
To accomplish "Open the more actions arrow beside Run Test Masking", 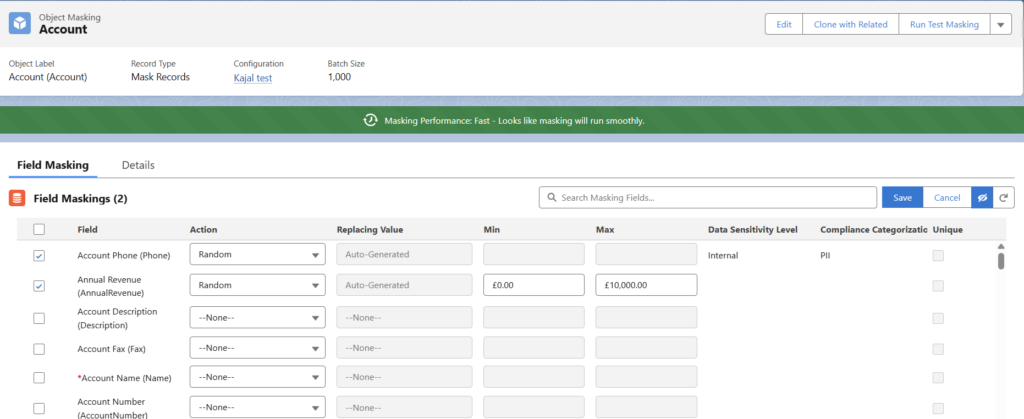I will pyautogui.click(x=1001, y=24).
